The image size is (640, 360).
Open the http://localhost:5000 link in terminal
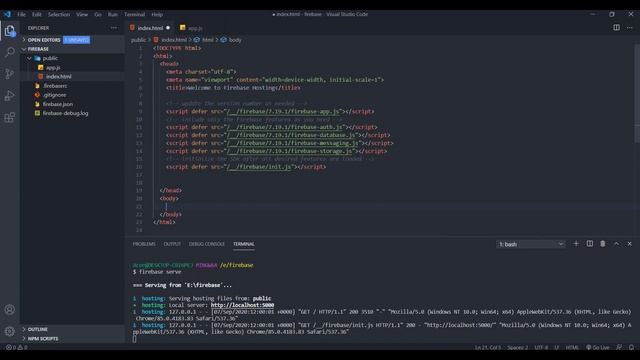242,305
